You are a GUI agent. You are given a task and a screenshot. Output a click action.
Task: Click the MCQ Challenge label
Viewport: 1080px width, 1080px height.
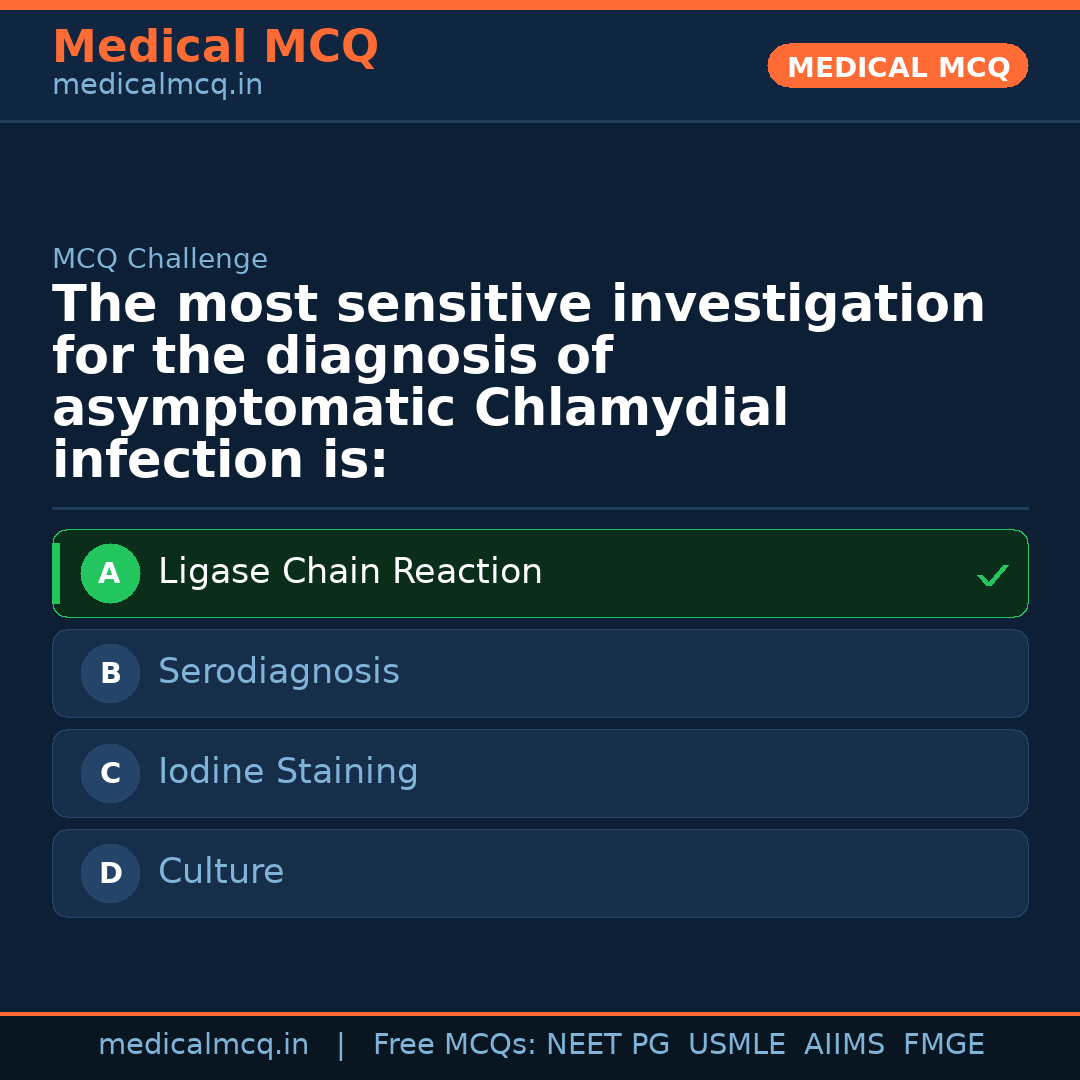coord(160,260)
